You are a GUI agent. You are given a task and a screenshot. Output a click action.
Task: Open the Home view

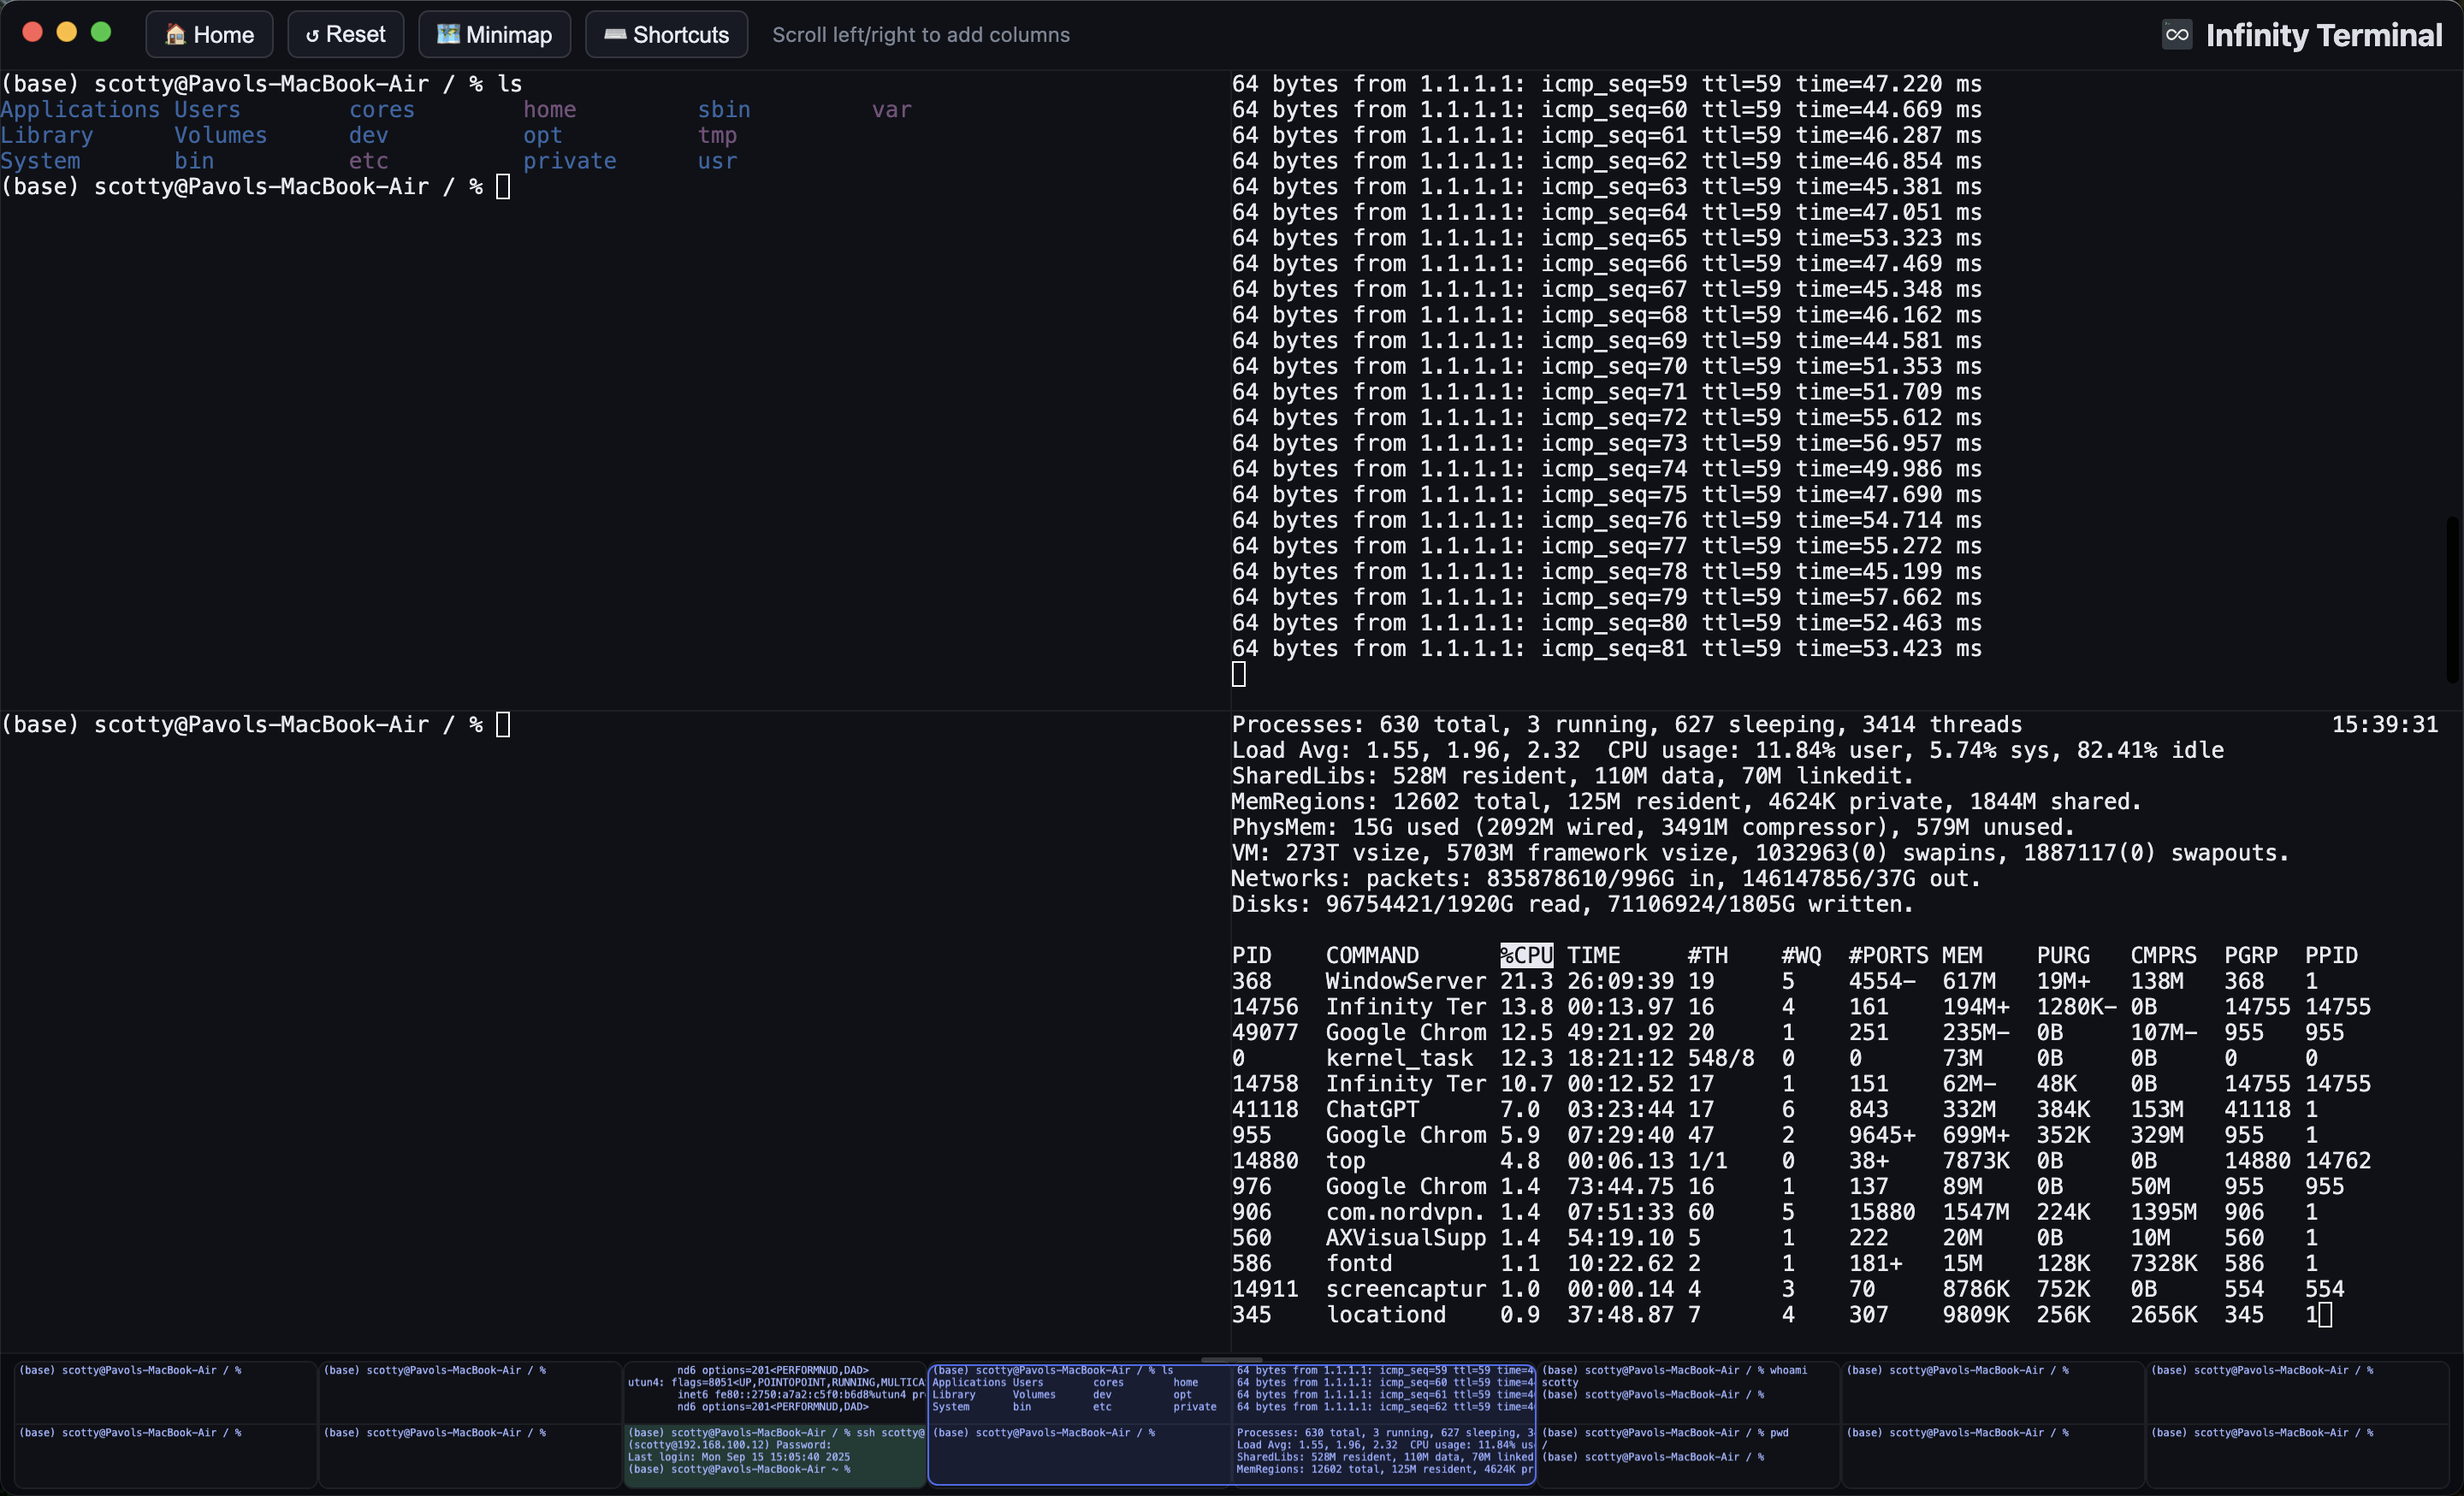tap(208, 33)
